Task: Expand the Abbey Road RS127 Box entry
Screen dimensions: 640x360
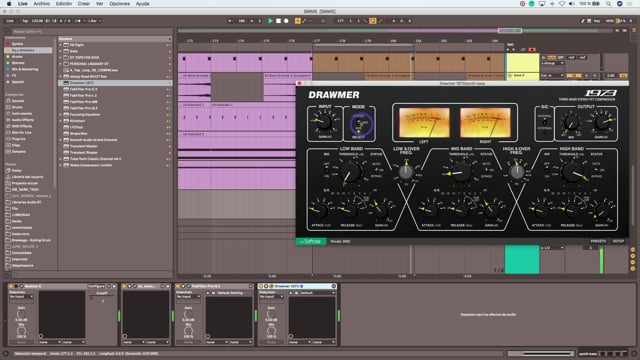Action: 60,76
